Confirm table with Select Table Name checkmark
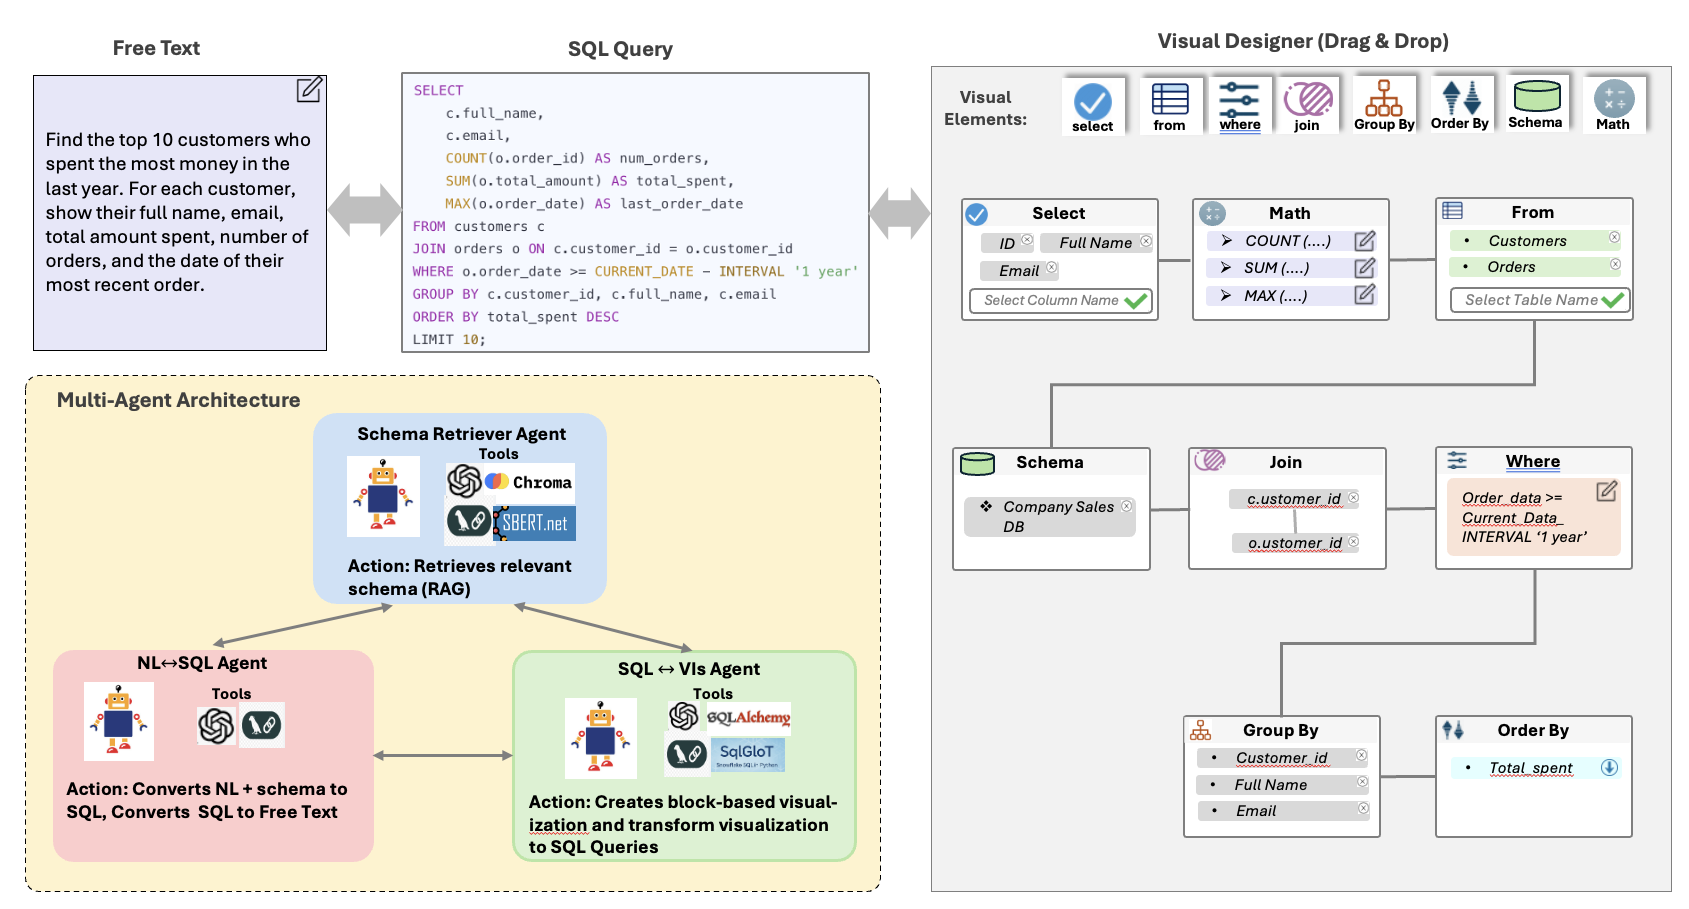The image size is (1689, 909). tap(1612, 300)
